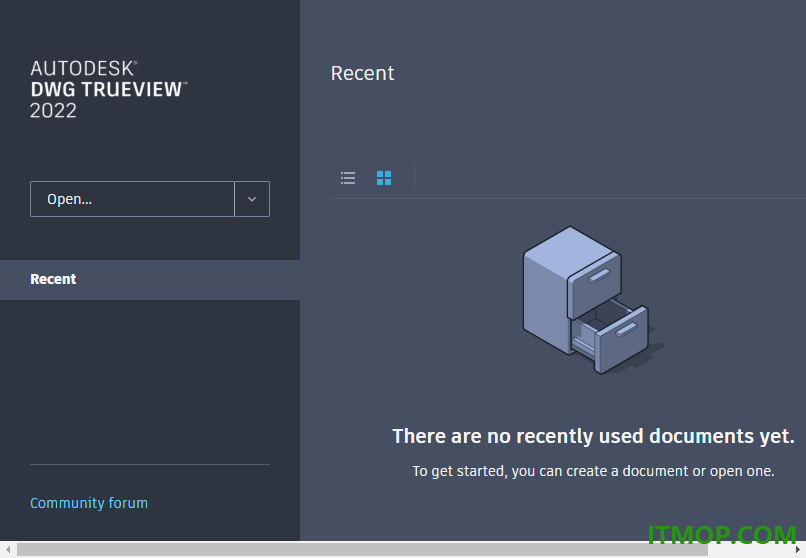Click the Open... button
This screenshot has height=558, width=806.
(133, 199)
